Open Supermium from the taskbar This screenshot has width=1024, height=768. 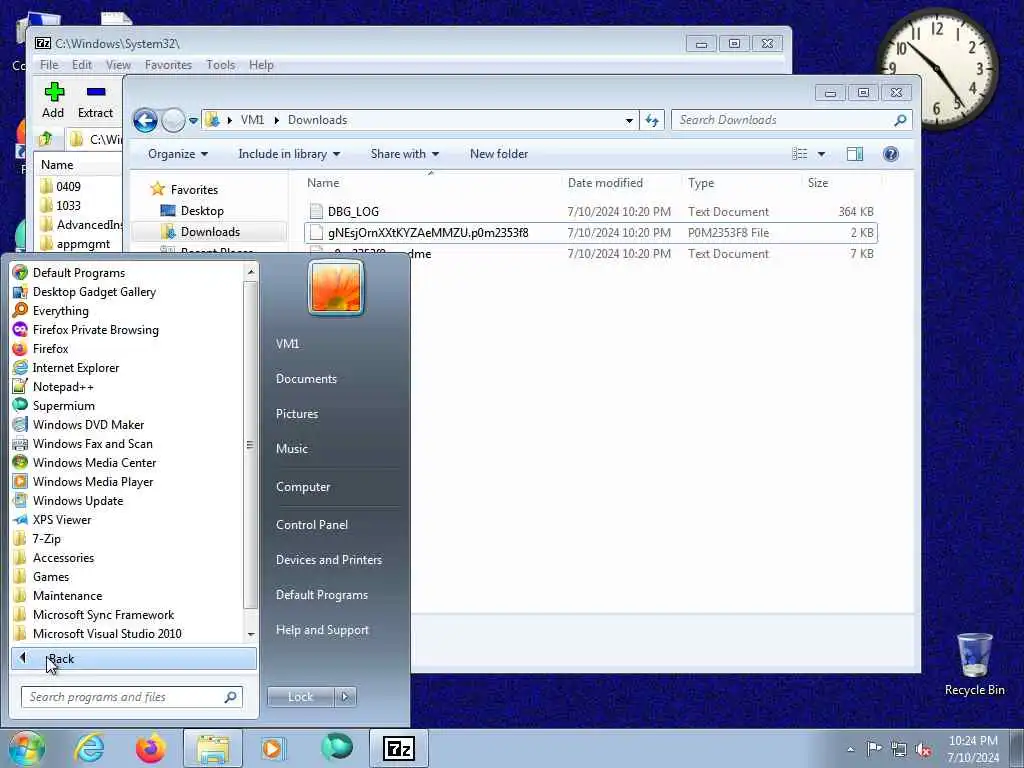coord(337,748)
